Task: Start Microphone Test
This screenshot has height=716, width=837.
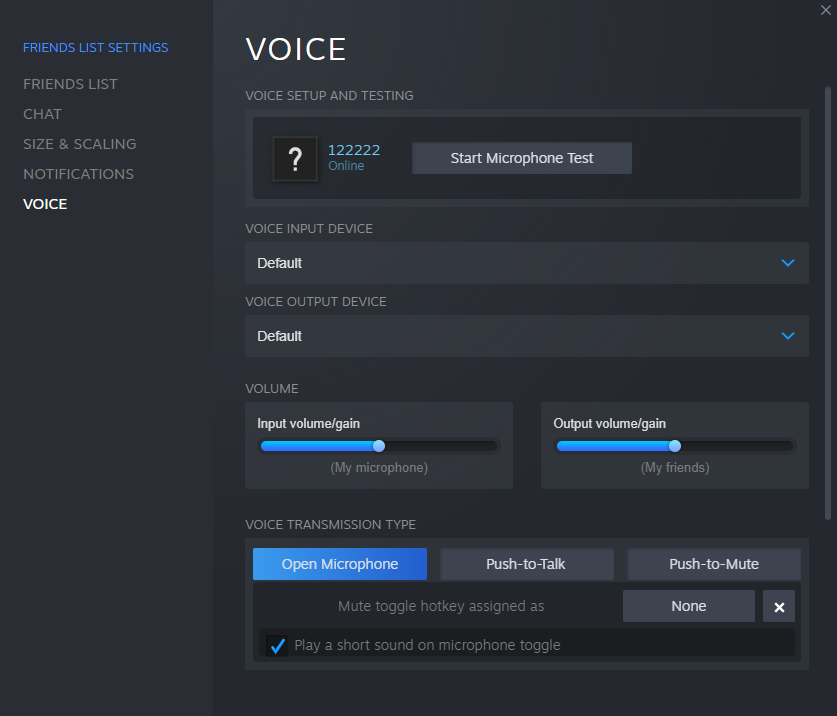Action: tap(522, 158)
